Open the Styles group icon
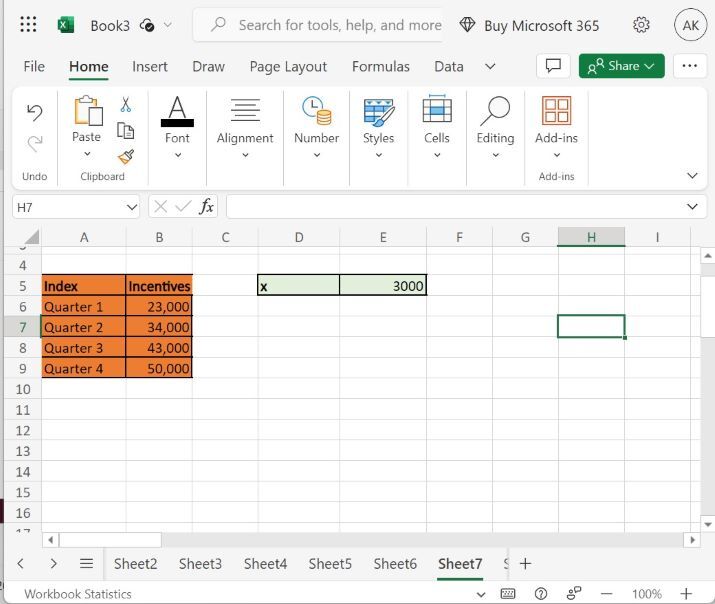 (378, 112)
